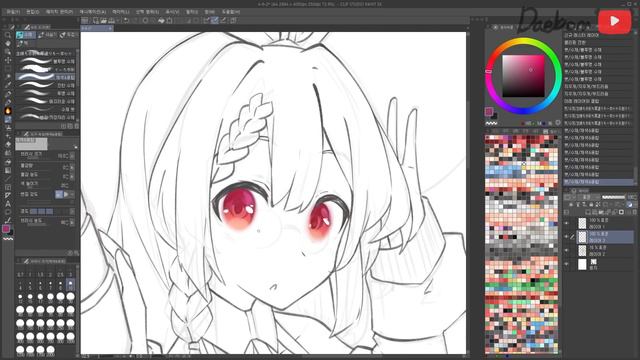The height and width of the screenshot is (360, 640).
Task: Select the highlighted brush in sub tool list
Action: pos(46,77)
